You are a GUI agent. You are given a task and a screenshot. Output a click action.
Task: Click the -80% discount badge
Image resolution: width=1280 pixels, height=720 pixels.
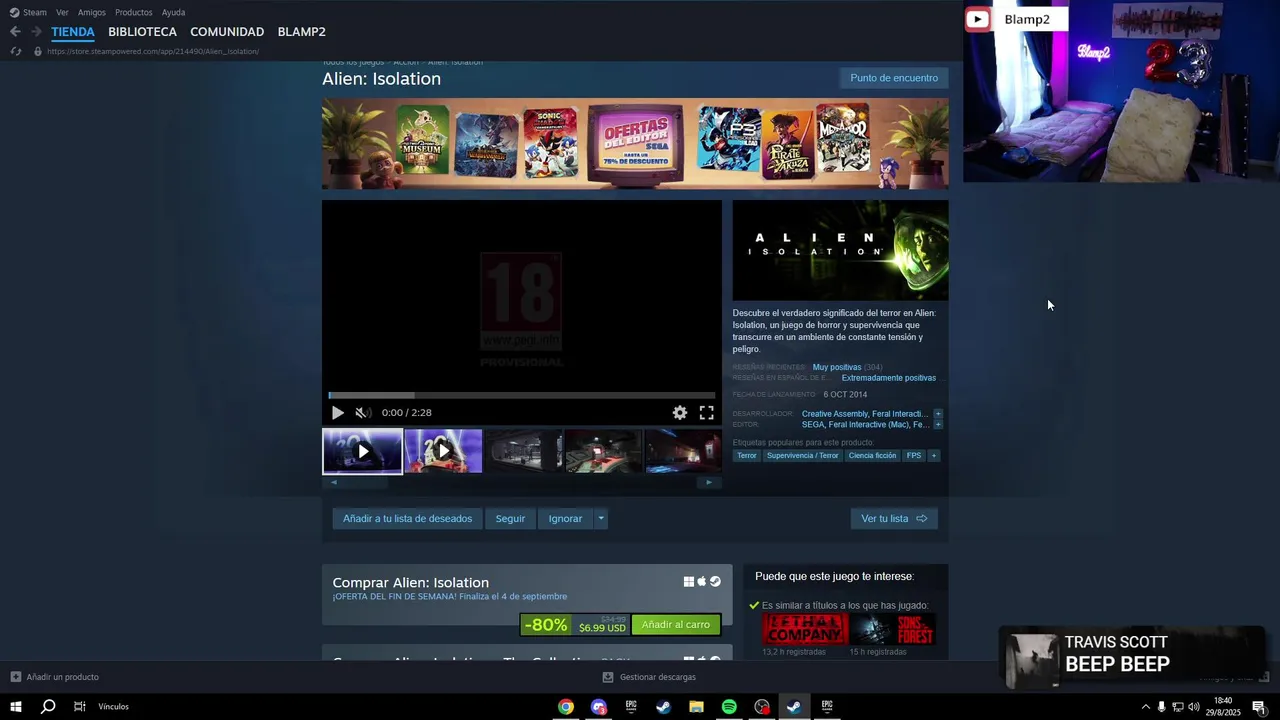546,625
